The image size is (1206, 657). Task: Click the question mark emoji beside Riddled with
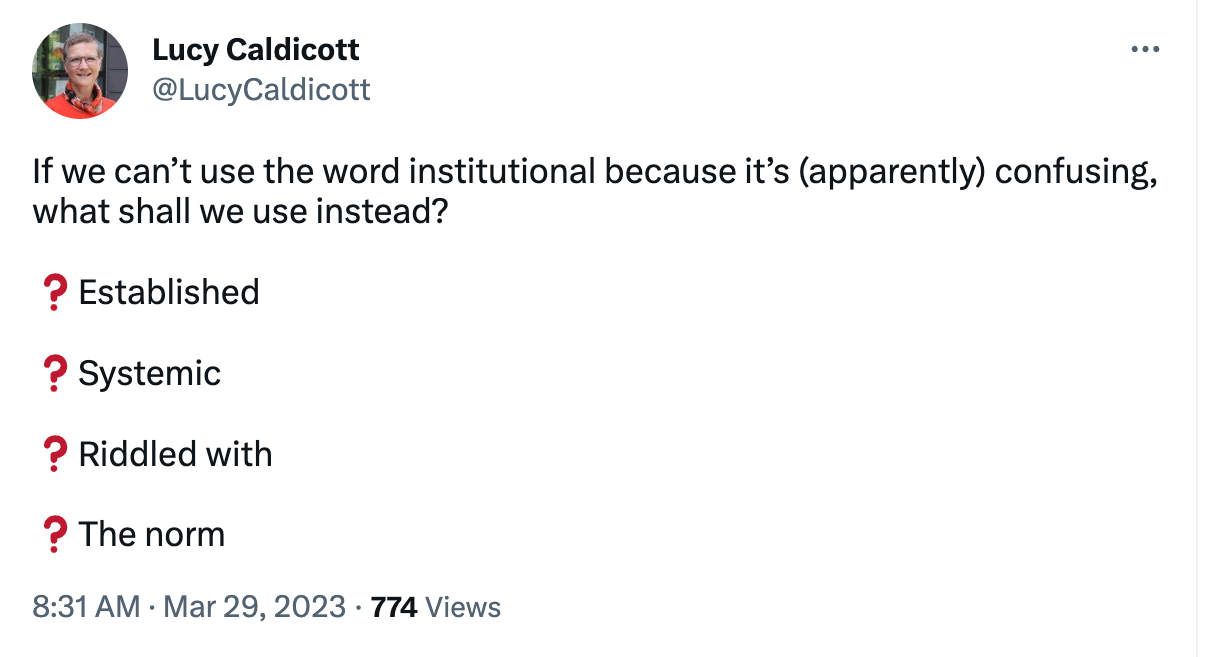pos(53,453)
